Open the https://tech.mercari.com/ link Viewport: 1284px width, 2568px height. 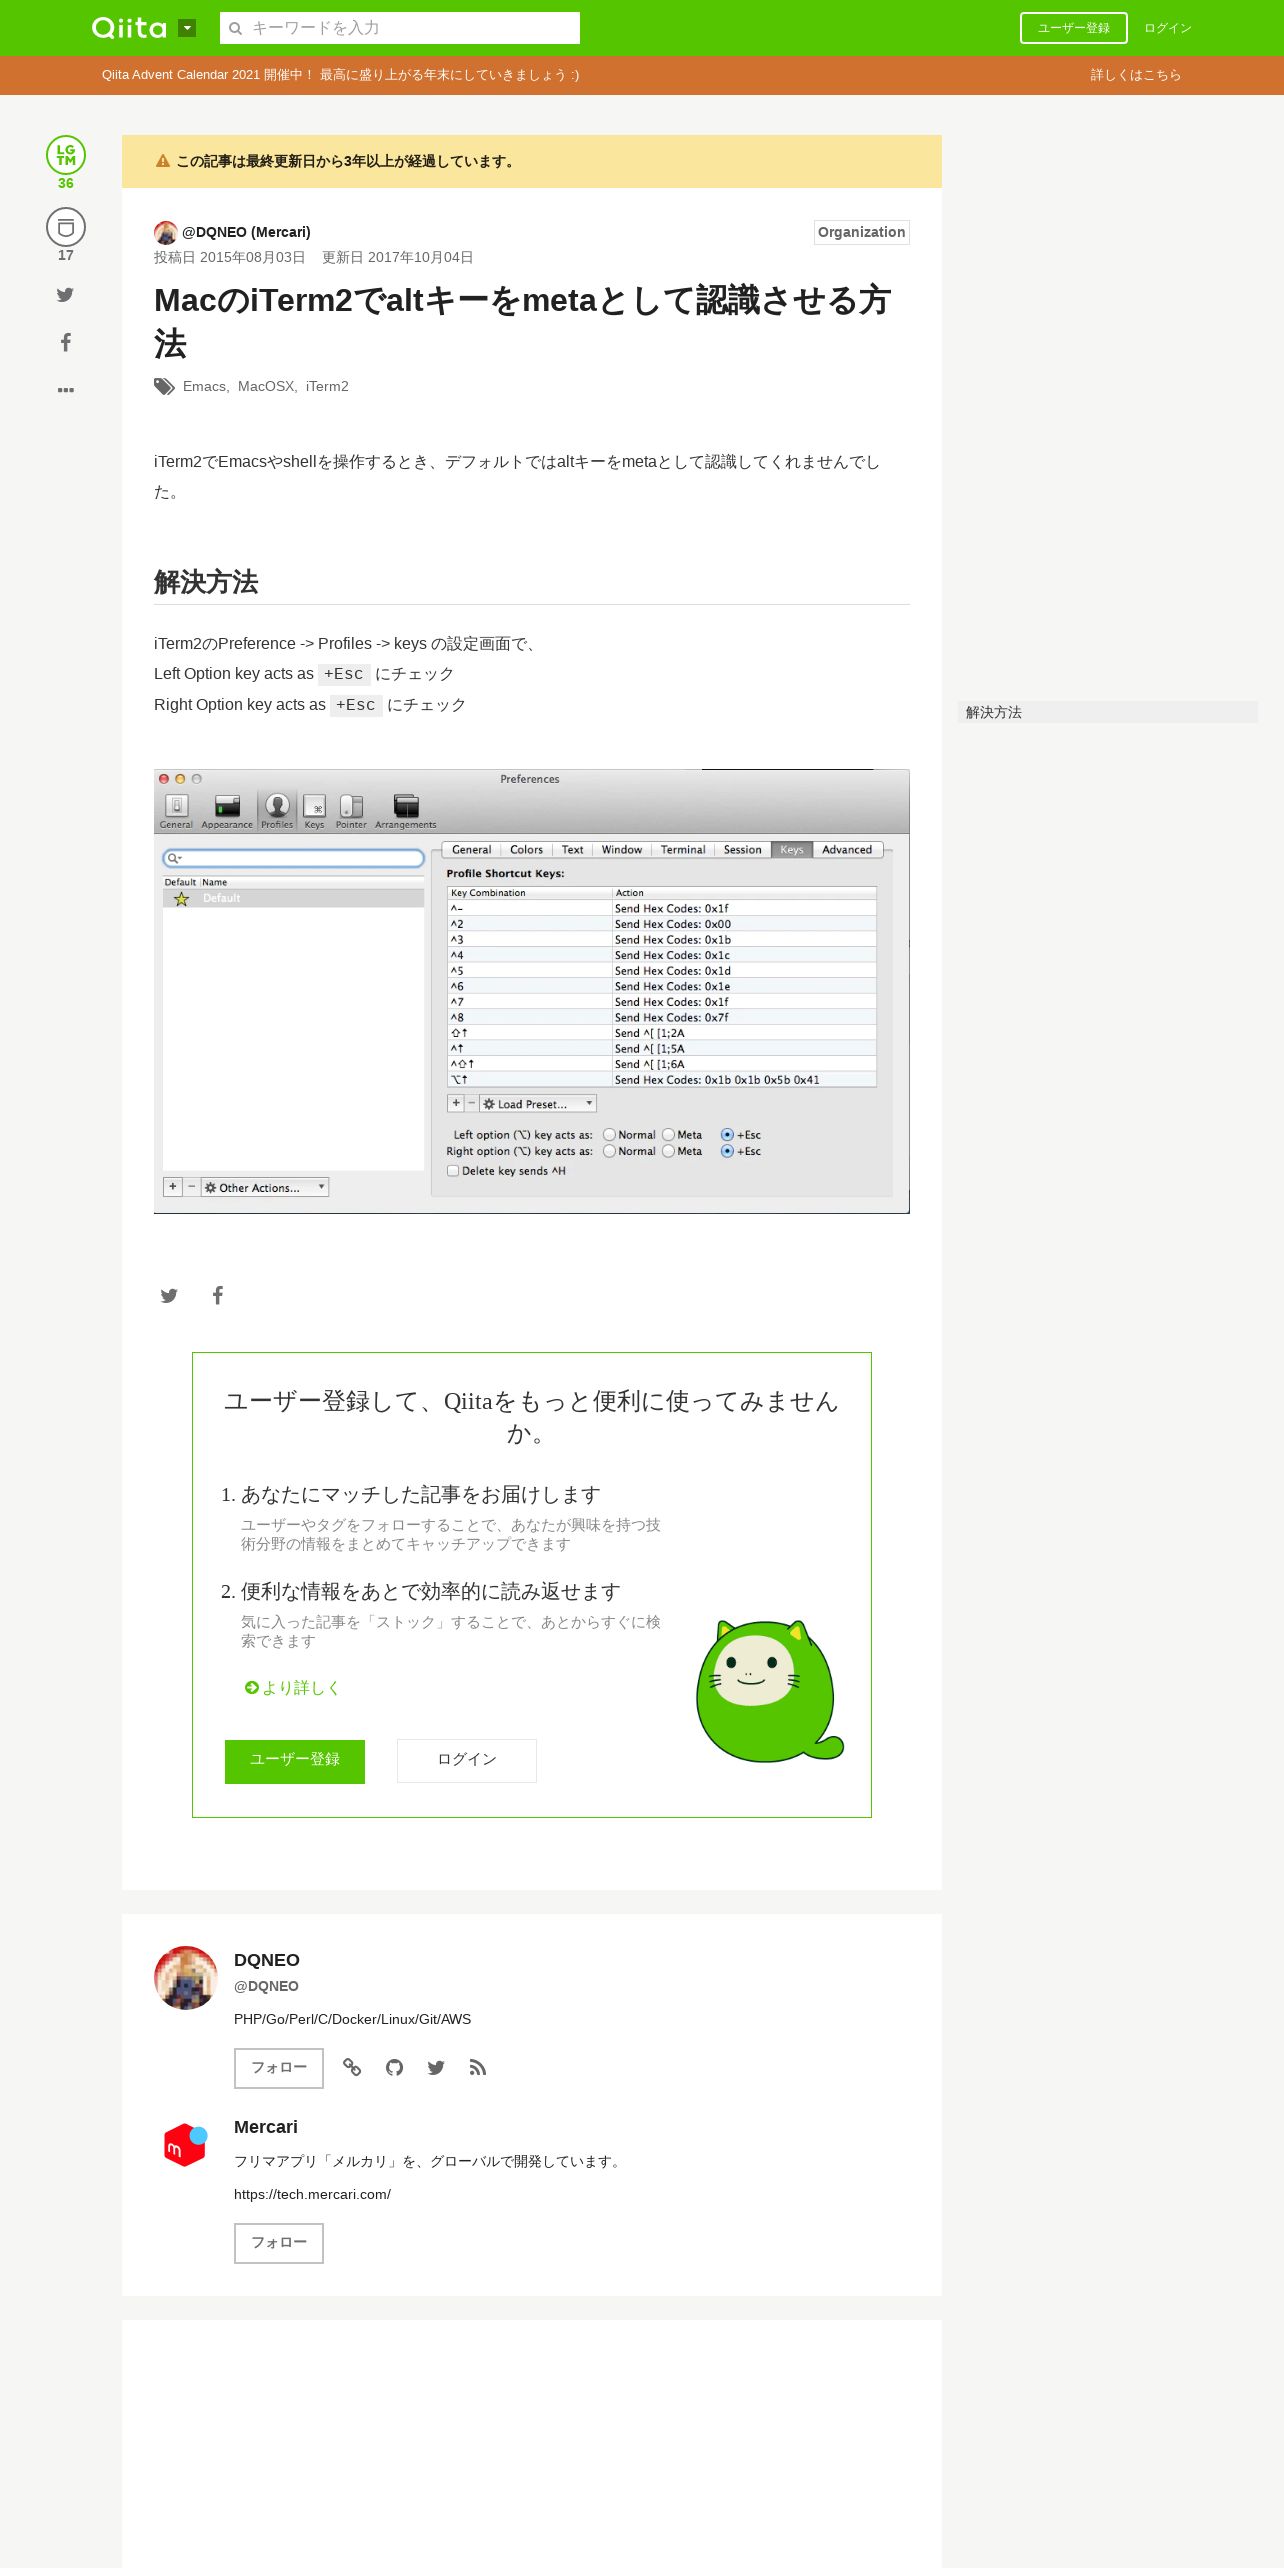(x=312, y=2194)
